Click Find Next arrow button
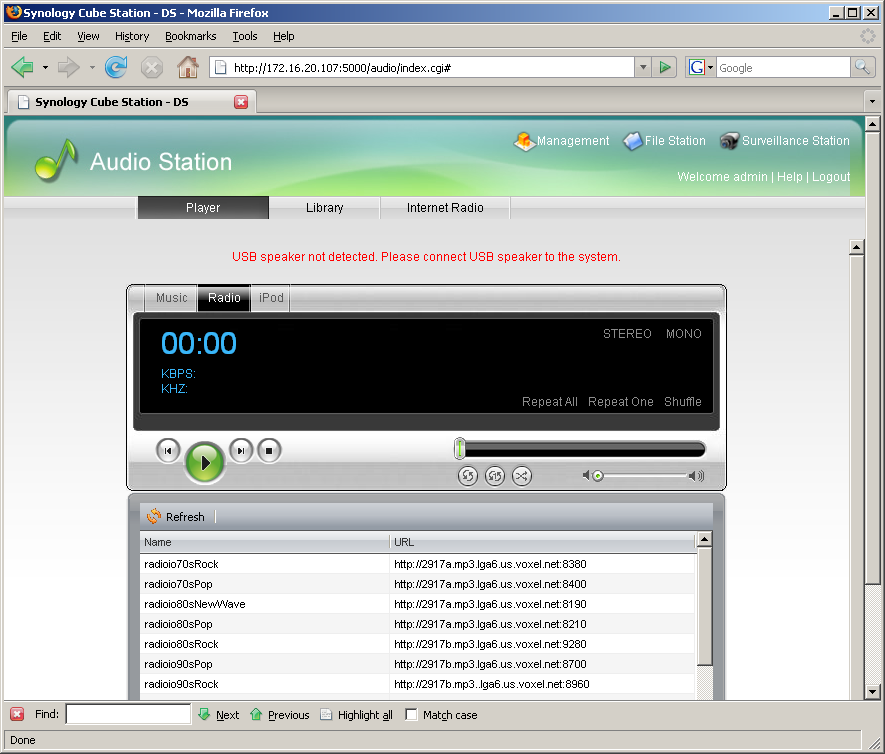885x754 pixels. (x=219, y=714)
